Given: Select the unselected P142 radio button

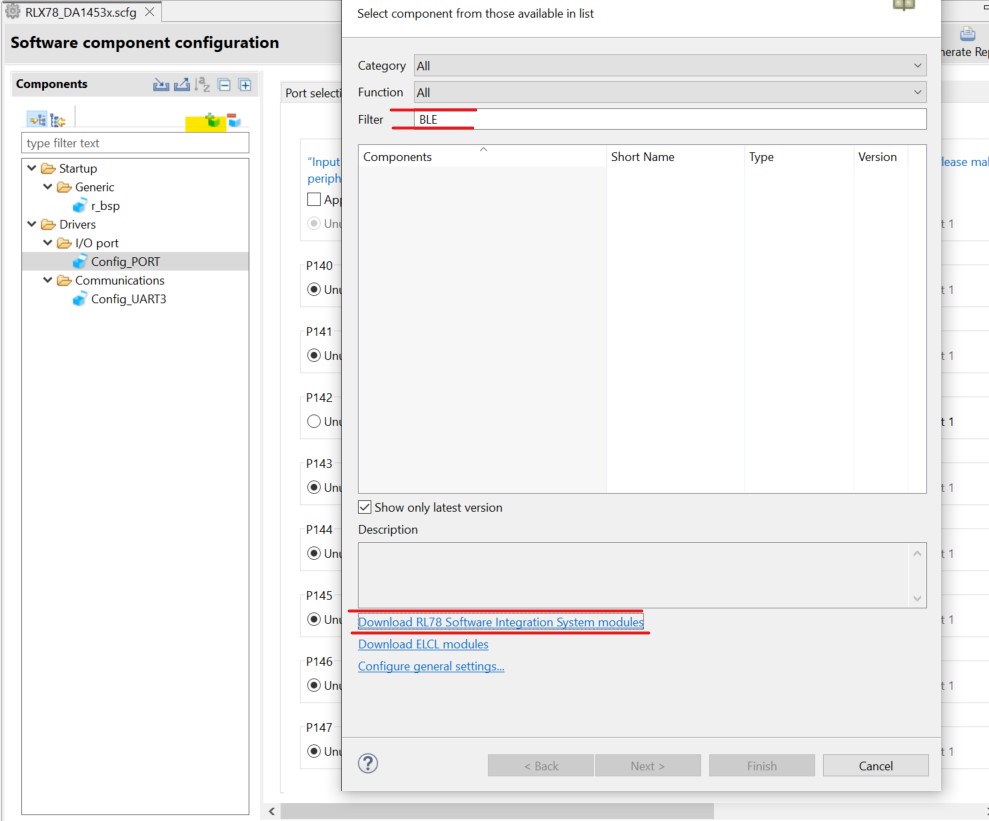Looking at the screenshot, I should (x=313, y=421).
